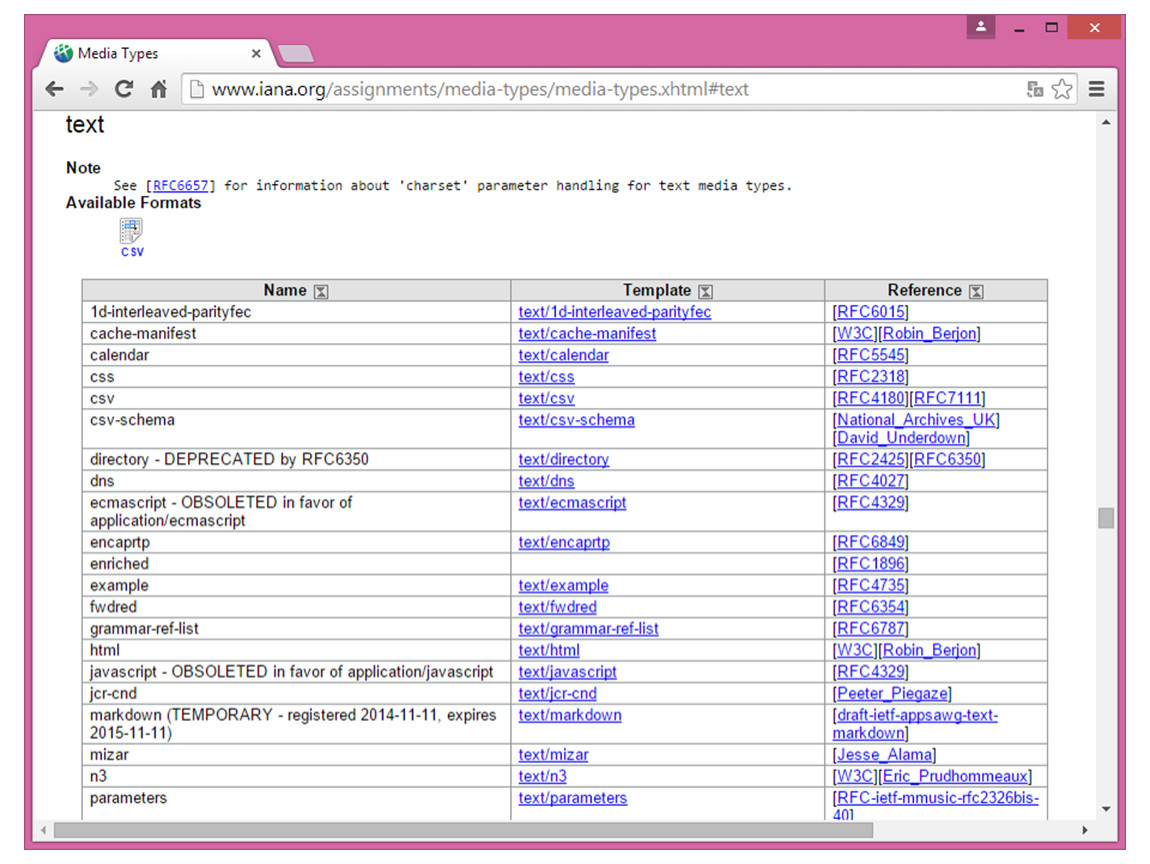Open the text/ecmascript template link
Image resolution: width=1150 pixels, height=864 pixels.
click(572, 503)
